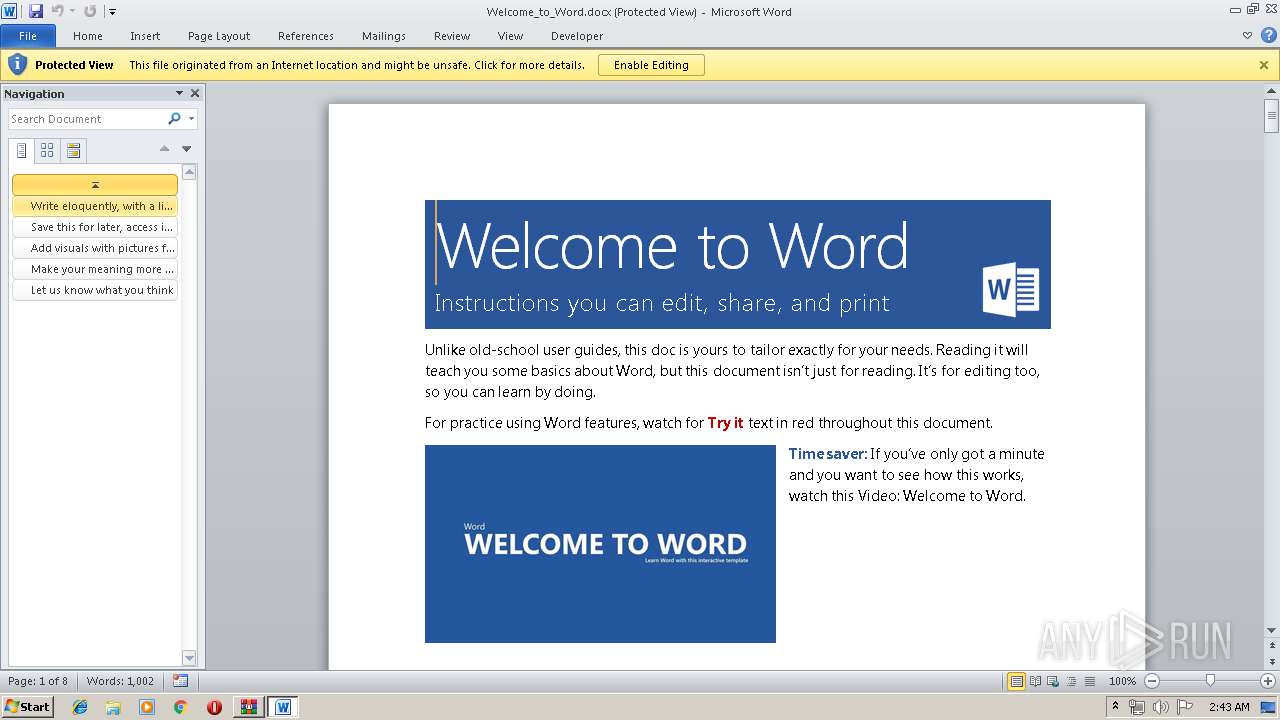
Task: Open the undo history dropdown arrow
Action: [72, 12]
